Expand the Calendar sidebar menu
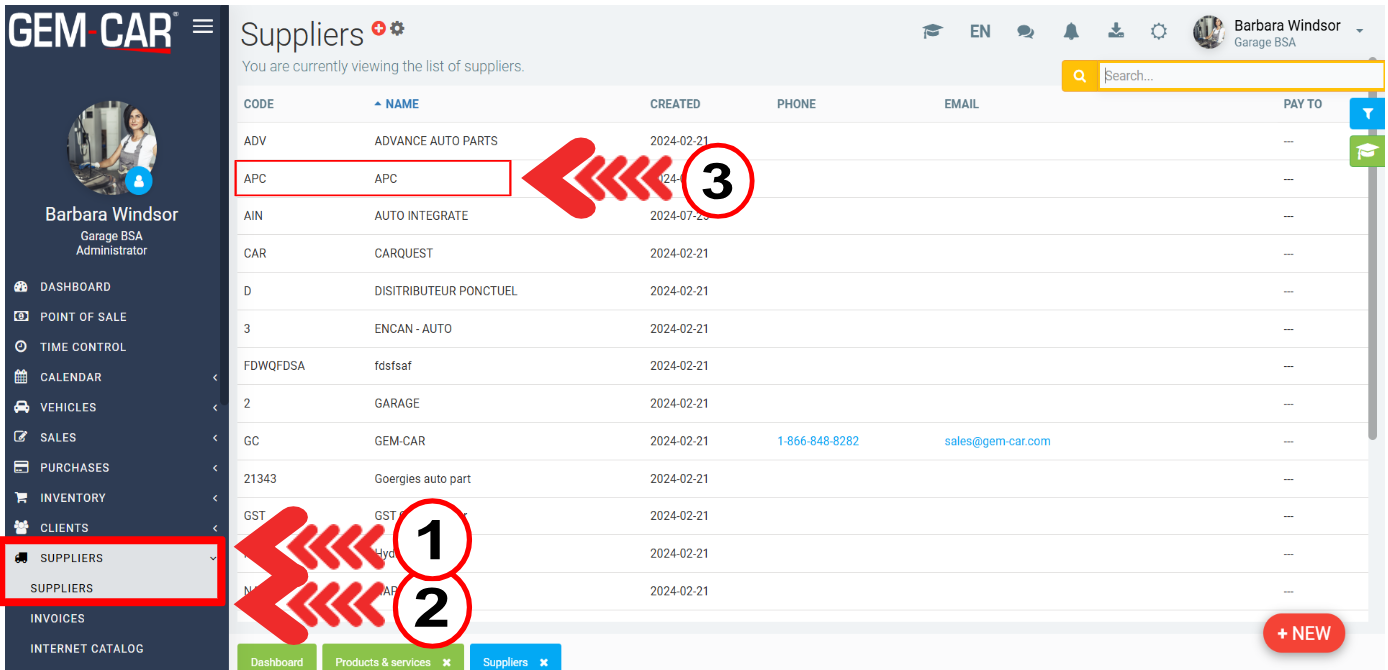 70,377
